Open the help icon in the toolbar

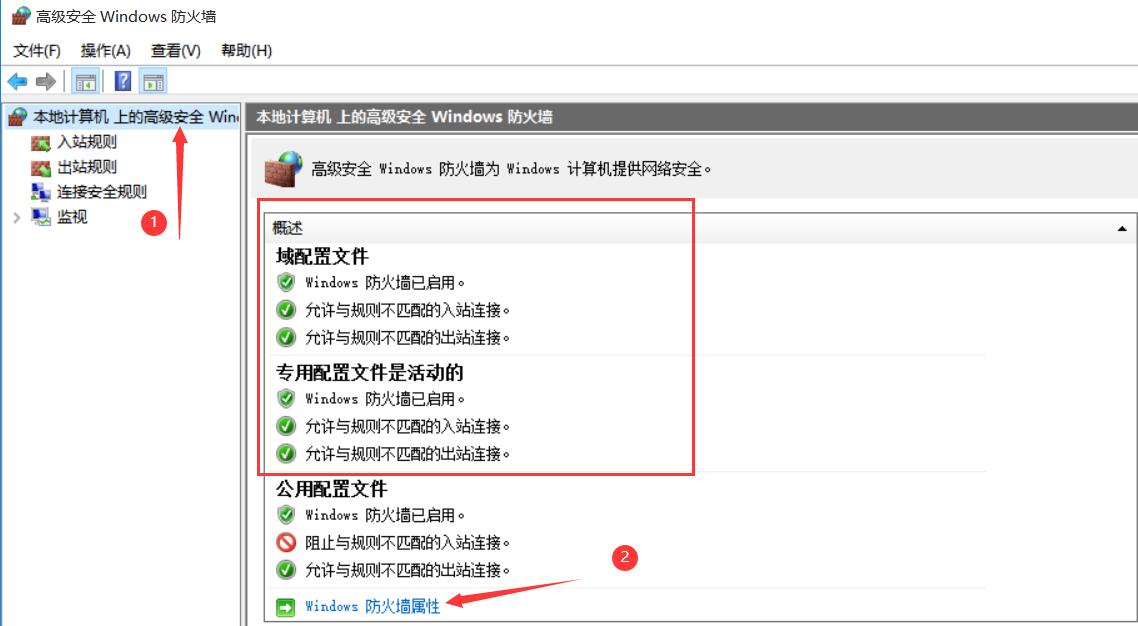(123, 81)
